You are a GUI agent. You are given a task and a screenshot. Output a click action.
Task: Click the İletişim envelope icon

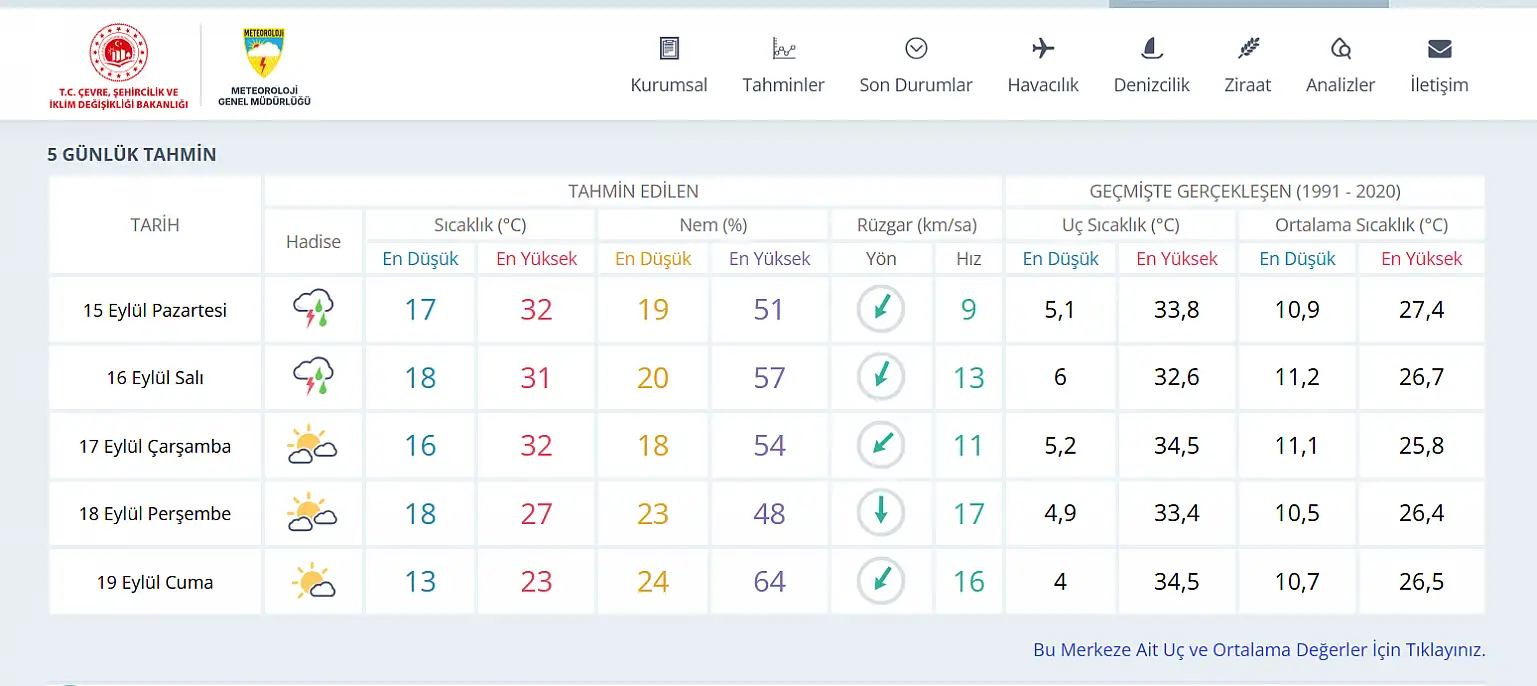(x=1439, y=48)
